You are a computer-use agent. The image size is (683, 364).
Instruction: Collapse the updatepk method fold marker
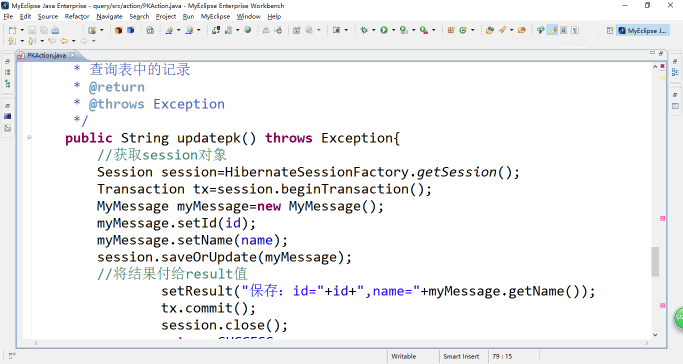pos(29,138)
